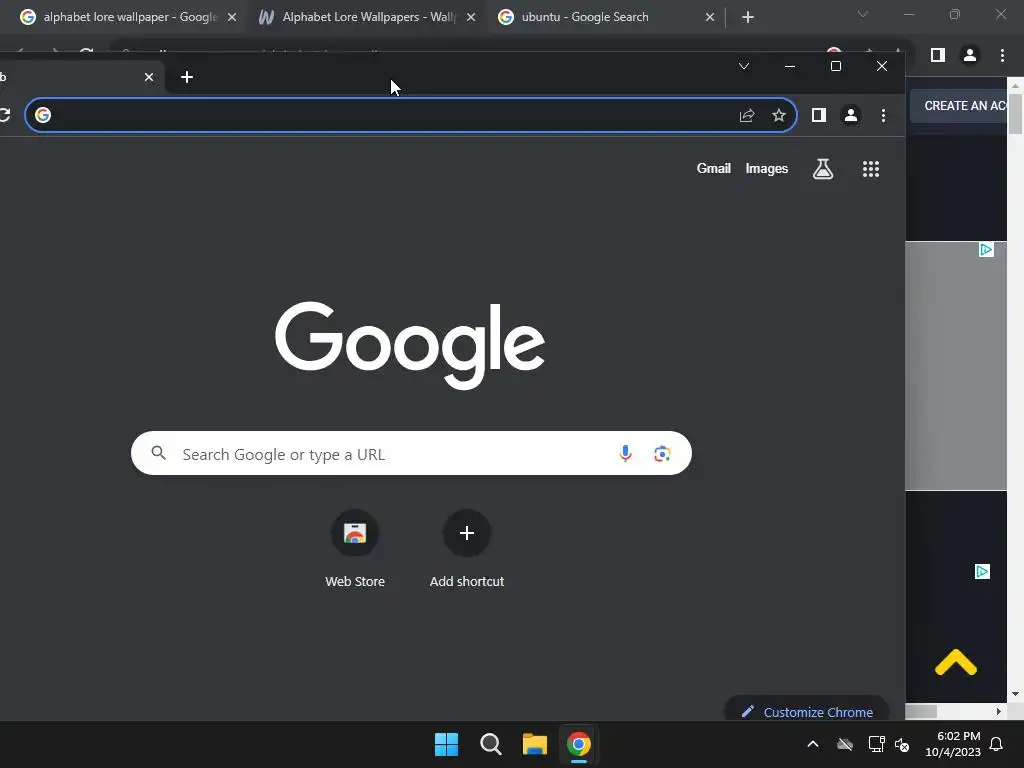1024x768 pixels.
Task: Click the Google logo
Action: coord(410,345)
